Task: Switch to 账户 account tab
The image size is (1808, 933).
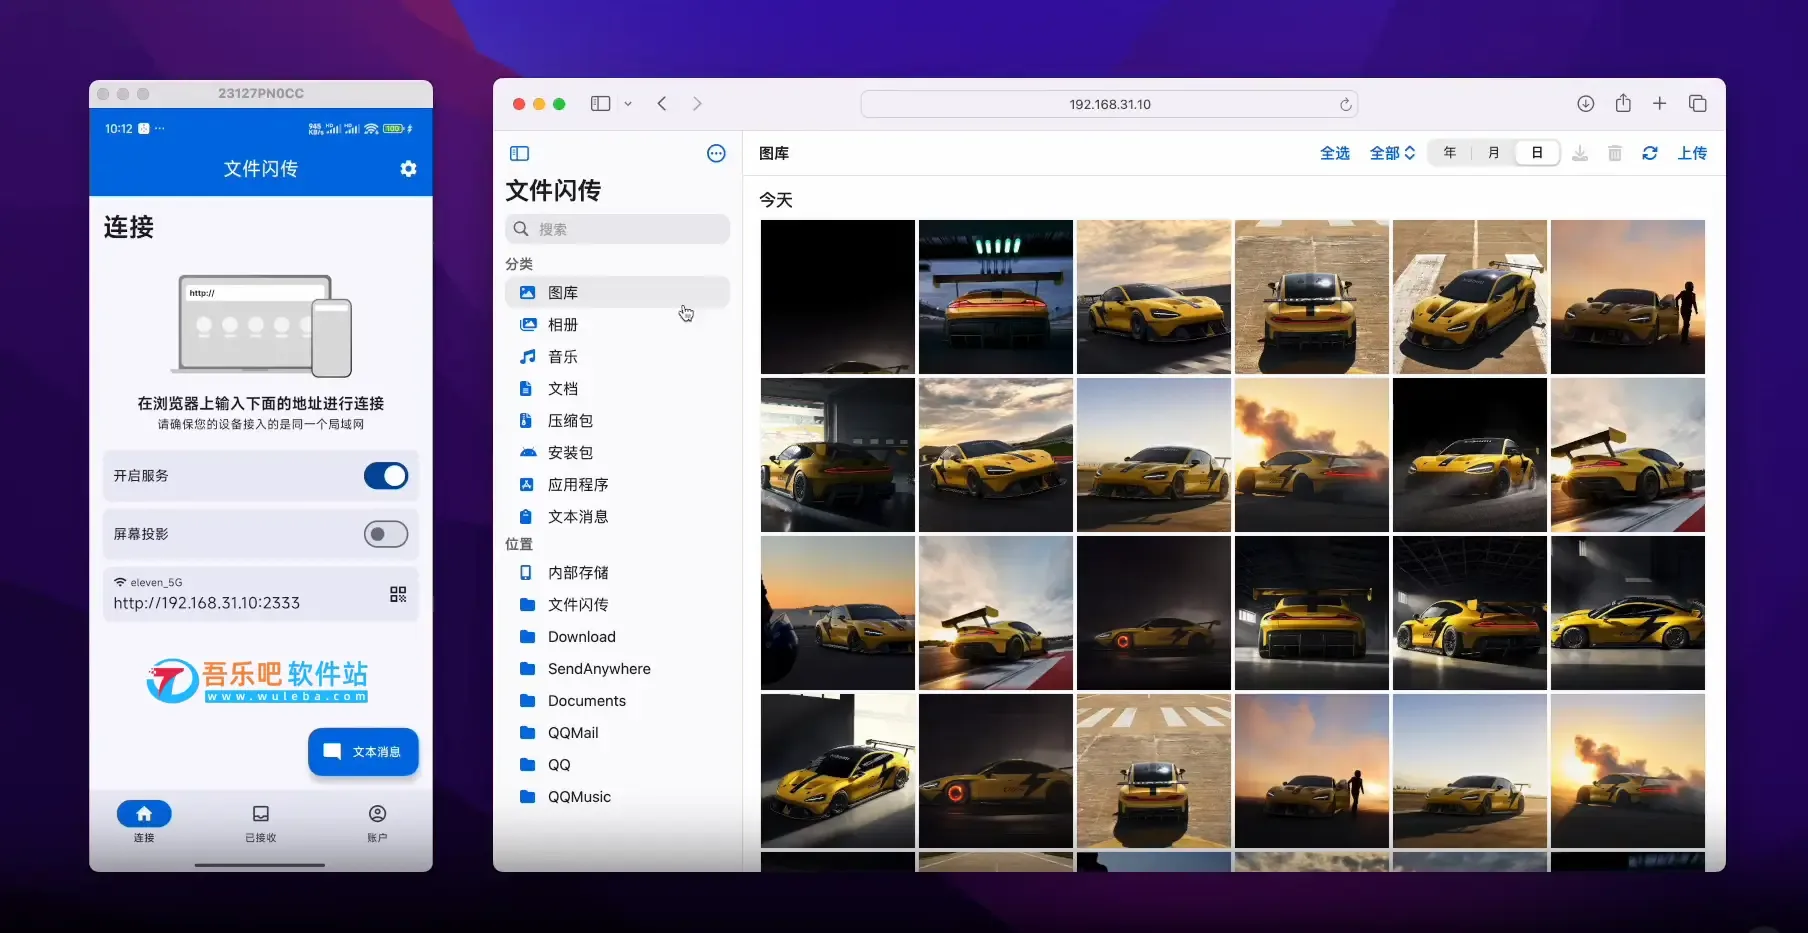Action: click(x=377, y=822)
